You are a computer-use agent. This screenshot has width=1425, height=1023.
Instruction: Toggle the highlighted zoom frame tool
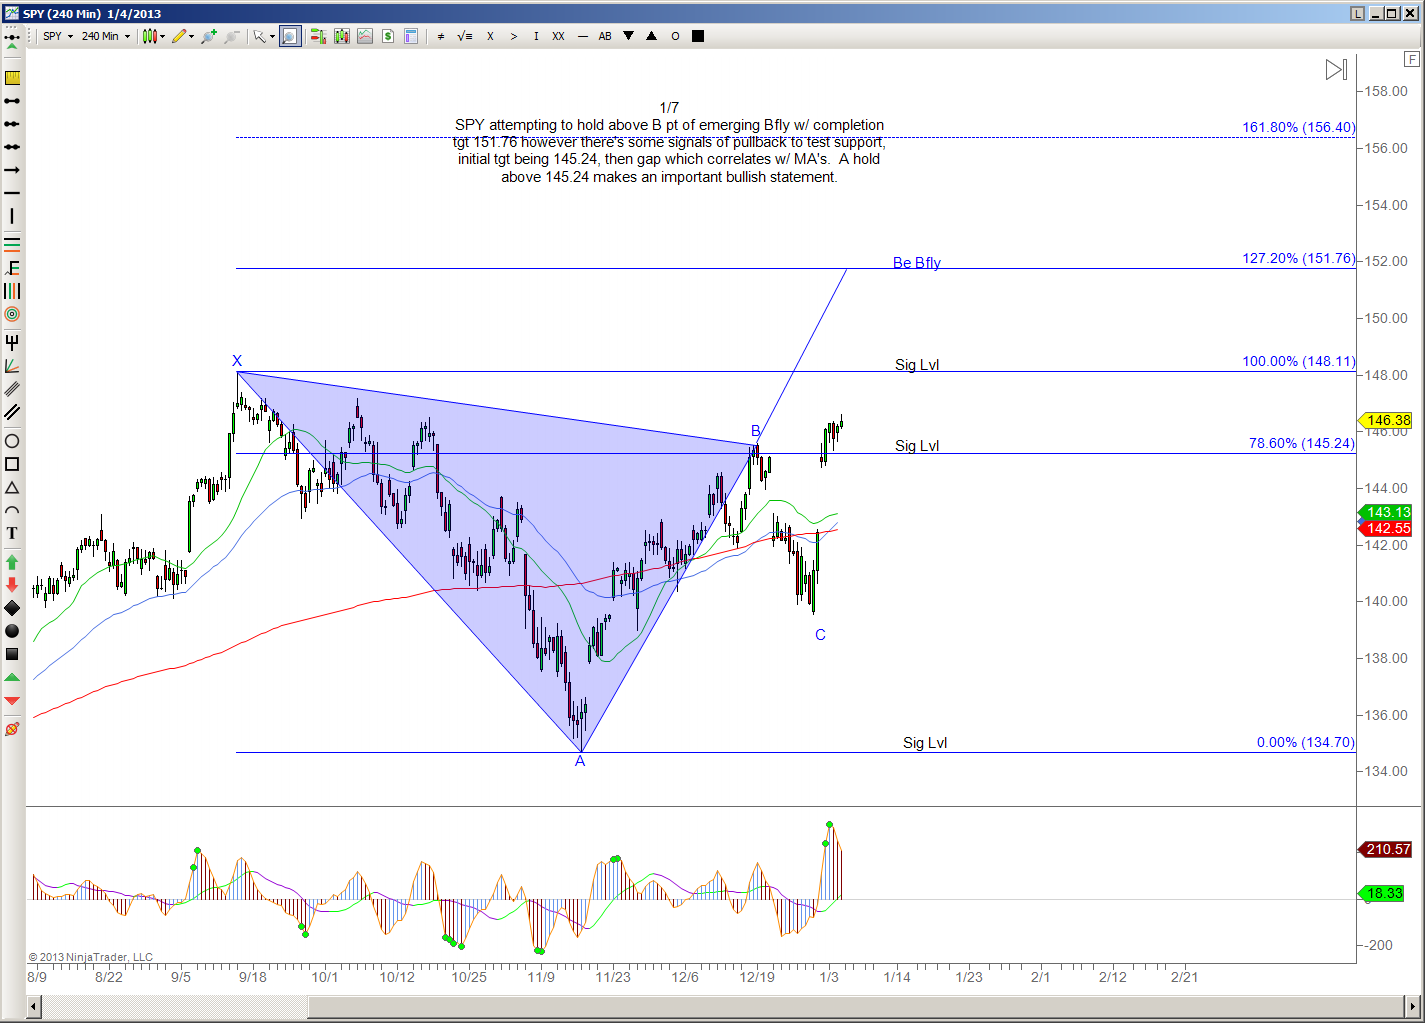click(289, 36)
